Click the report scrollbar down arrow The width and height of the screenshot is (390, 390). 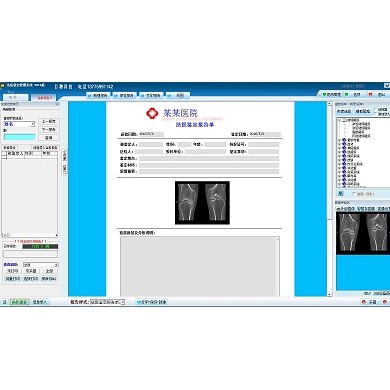pos(329,294)
